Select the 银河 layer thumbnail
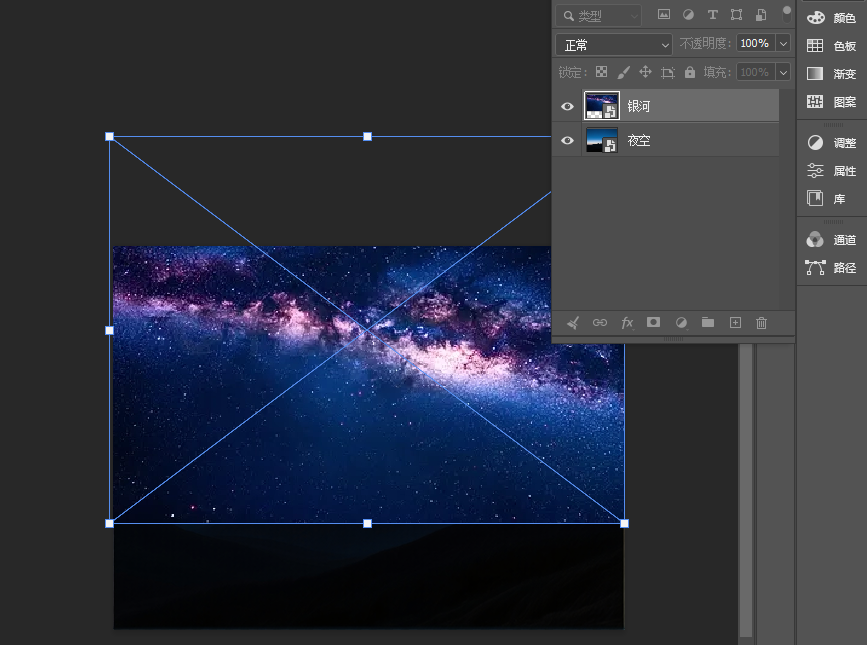This screenshot has height=645, width=867. tap(602, 106)
